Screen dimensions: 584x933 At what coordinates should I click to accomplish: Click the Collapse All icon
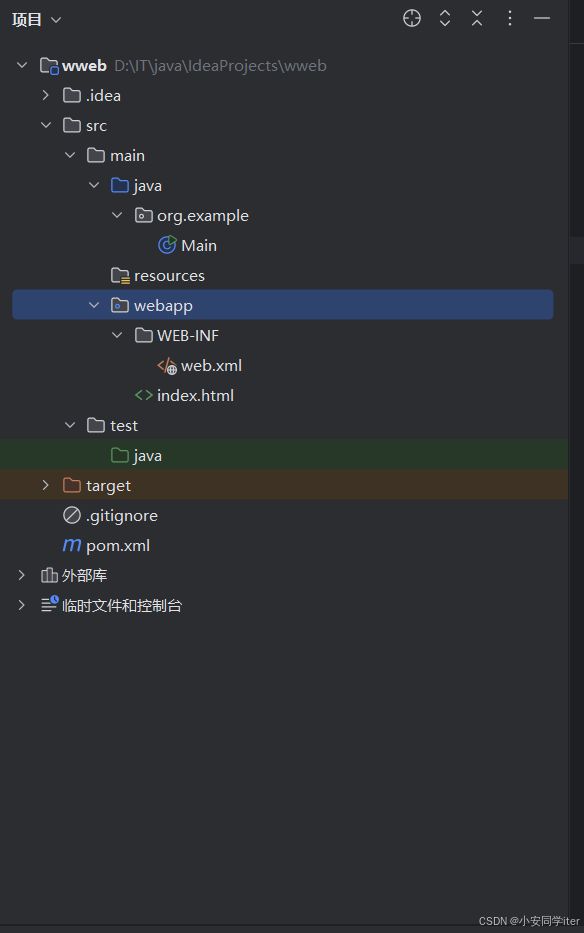coord(477,18)
